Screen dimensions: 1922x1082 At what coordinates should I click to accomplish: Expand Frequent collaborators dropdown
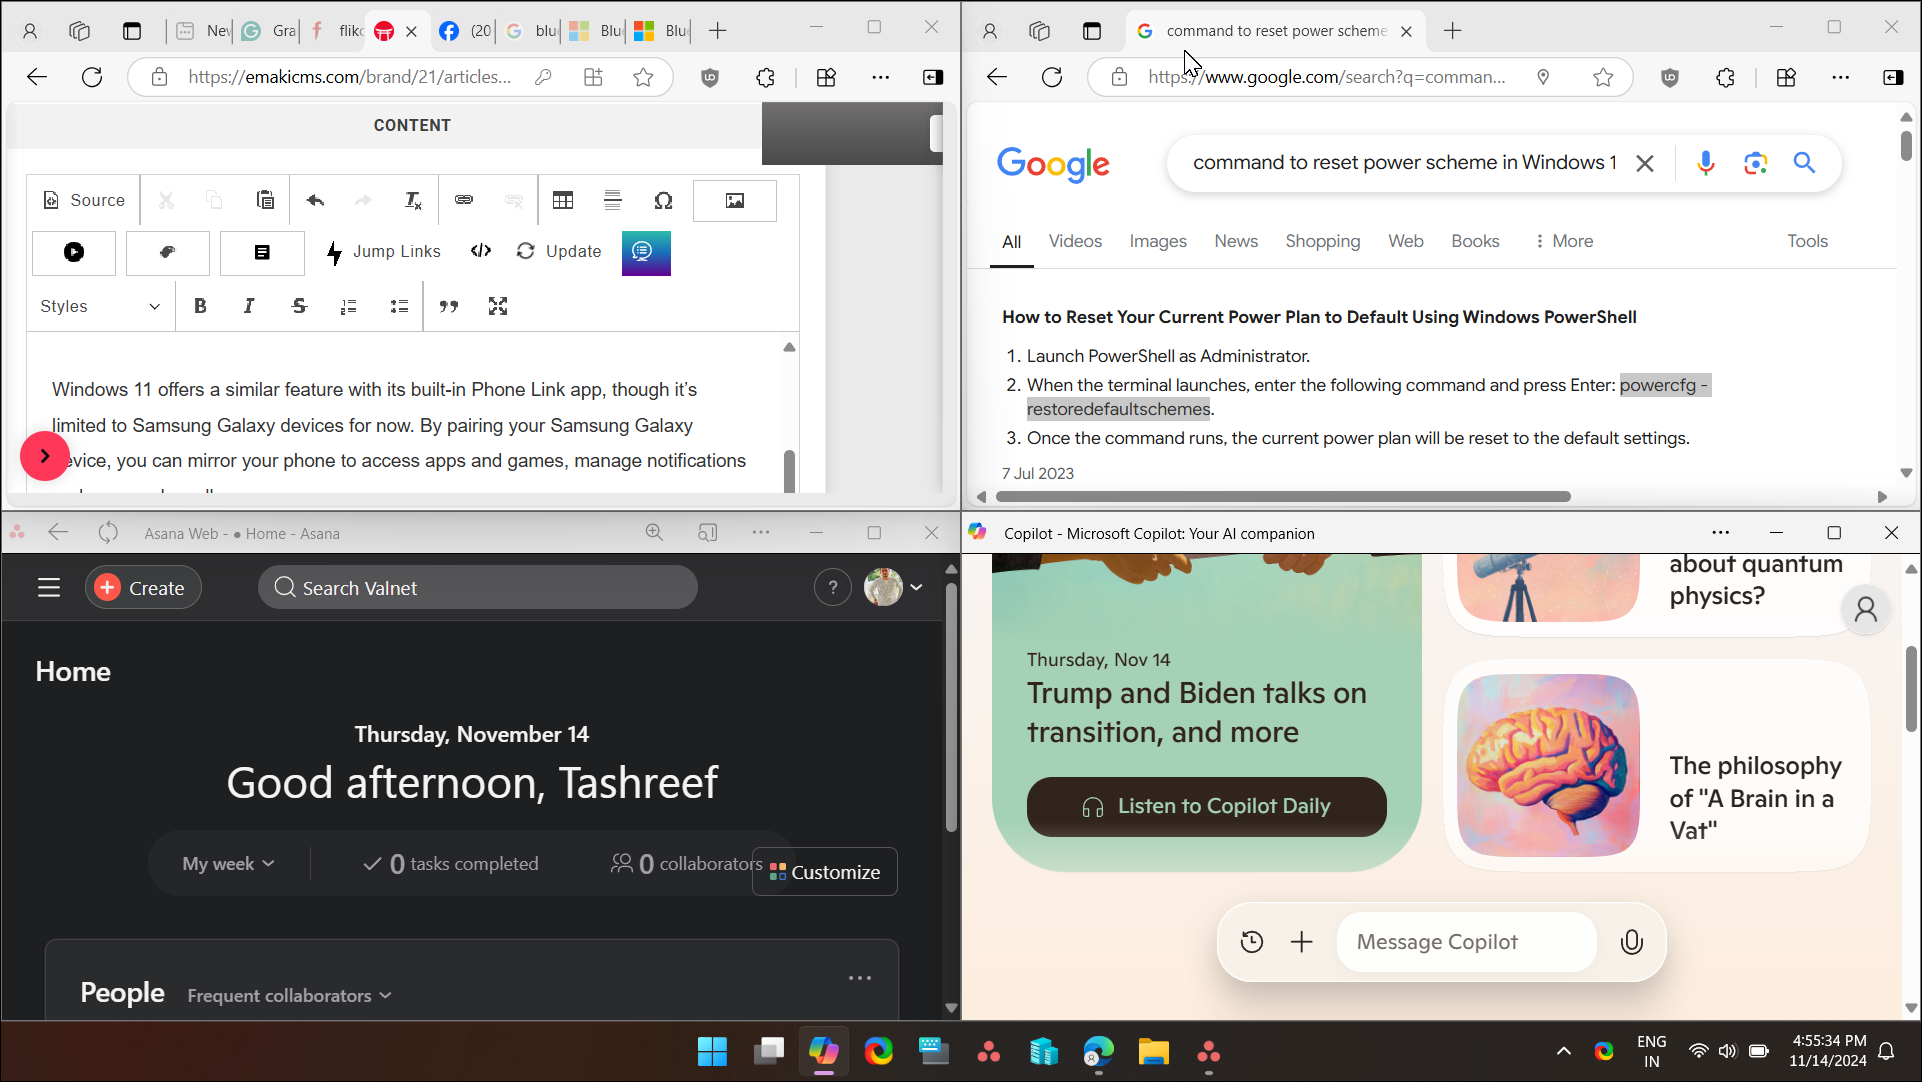pos(385,995)
